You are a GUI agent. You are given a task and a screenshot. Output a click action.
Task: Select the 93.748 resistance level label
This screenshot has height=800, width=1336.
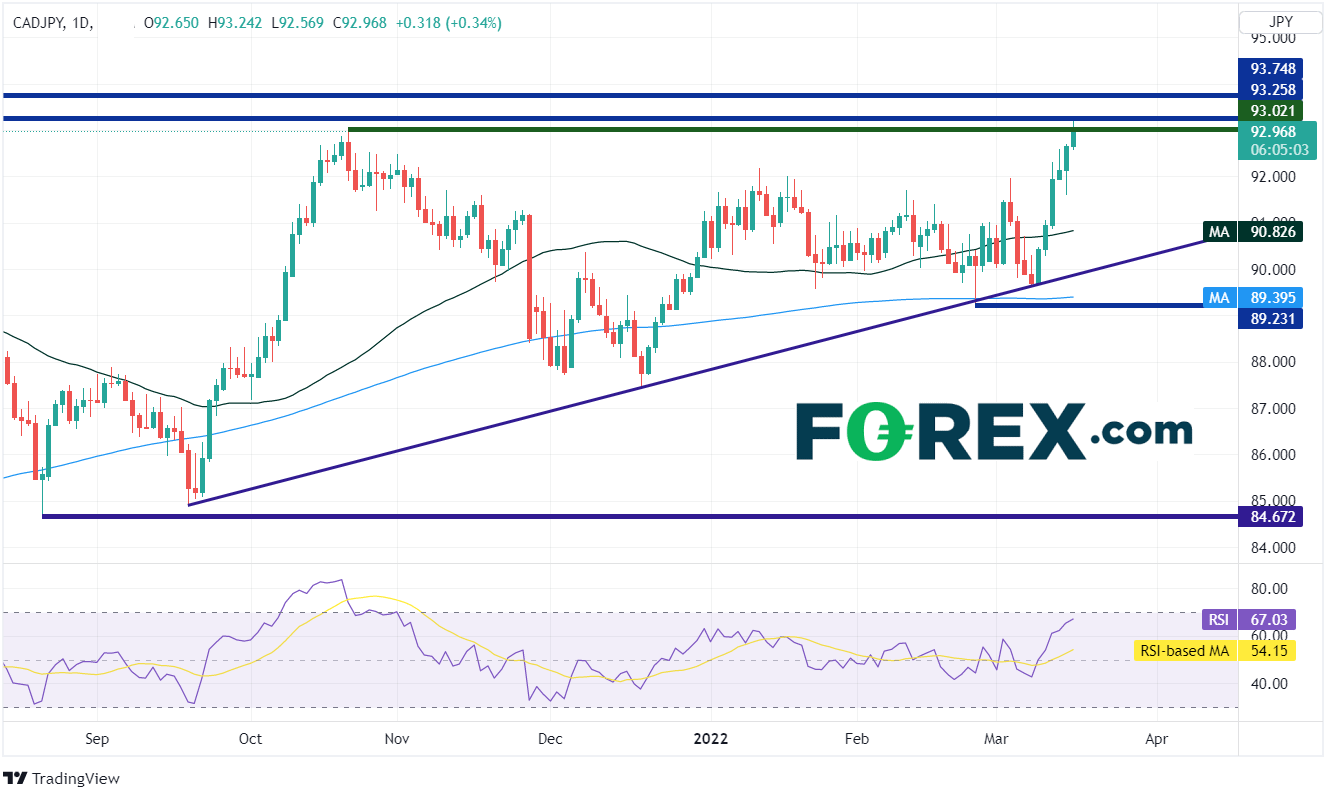[1277, 69]
